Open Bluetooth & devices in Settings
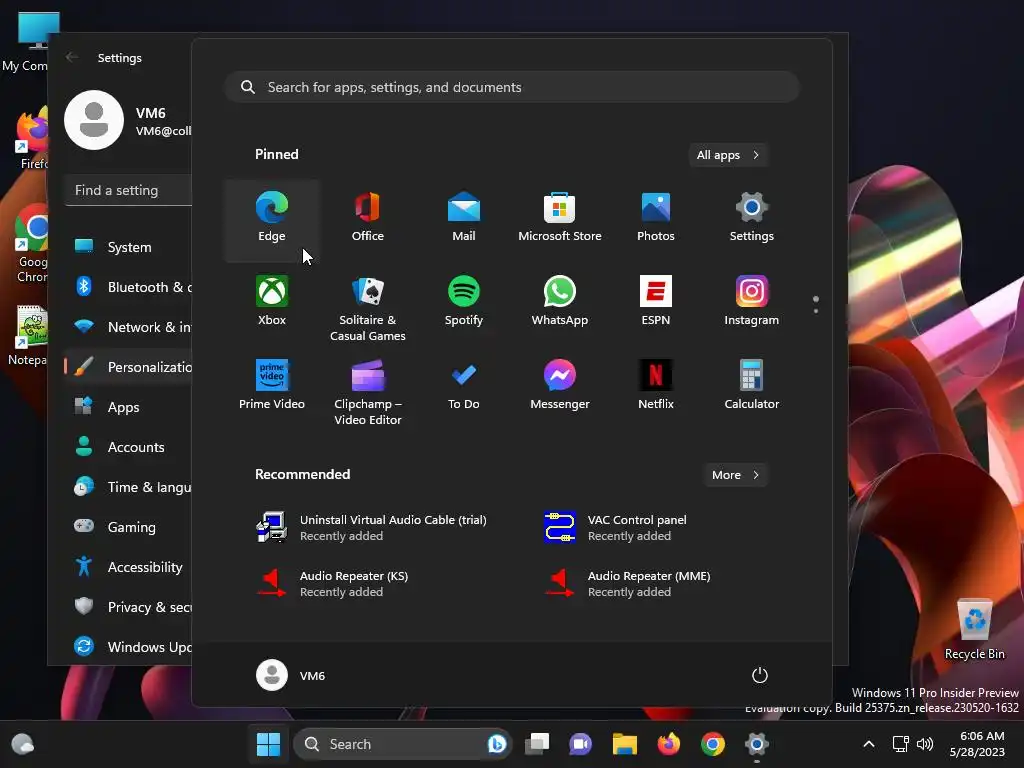This screenshot has width=1024, height=768. pyautogui.click(x=129, y=287)
